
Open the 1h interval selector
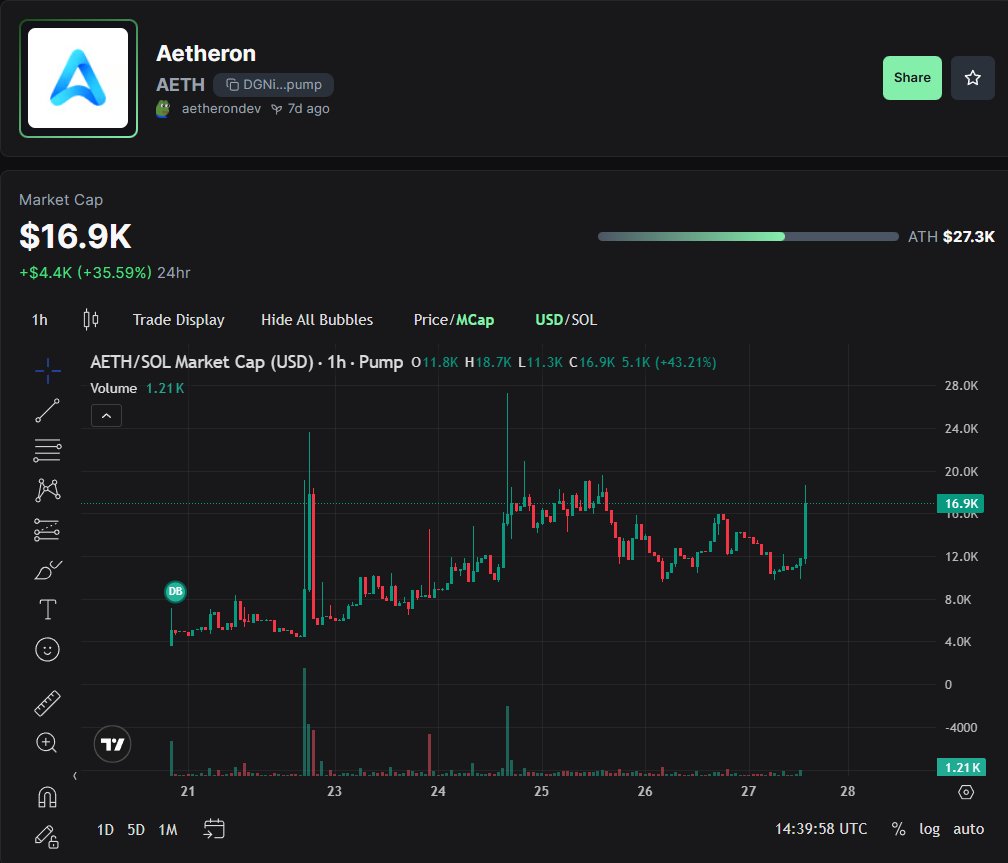coord(40,320)
